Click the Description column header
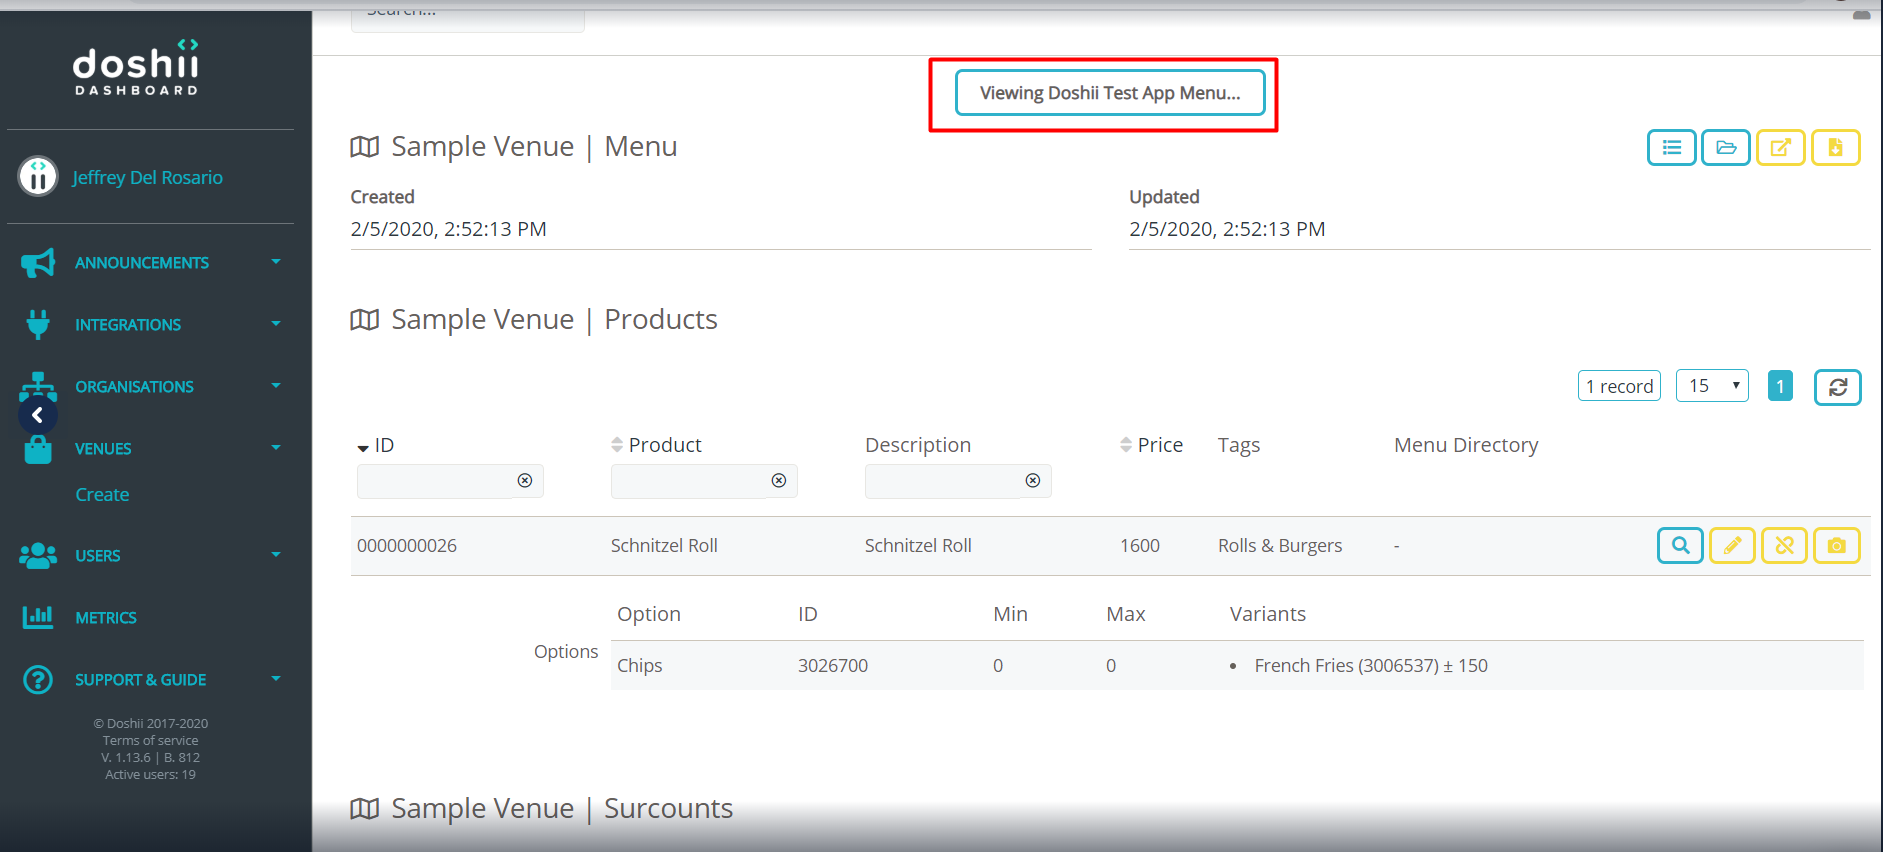The height and width of the screenshot is (852, 1883). pyautogui.click(x=918, y=446)
